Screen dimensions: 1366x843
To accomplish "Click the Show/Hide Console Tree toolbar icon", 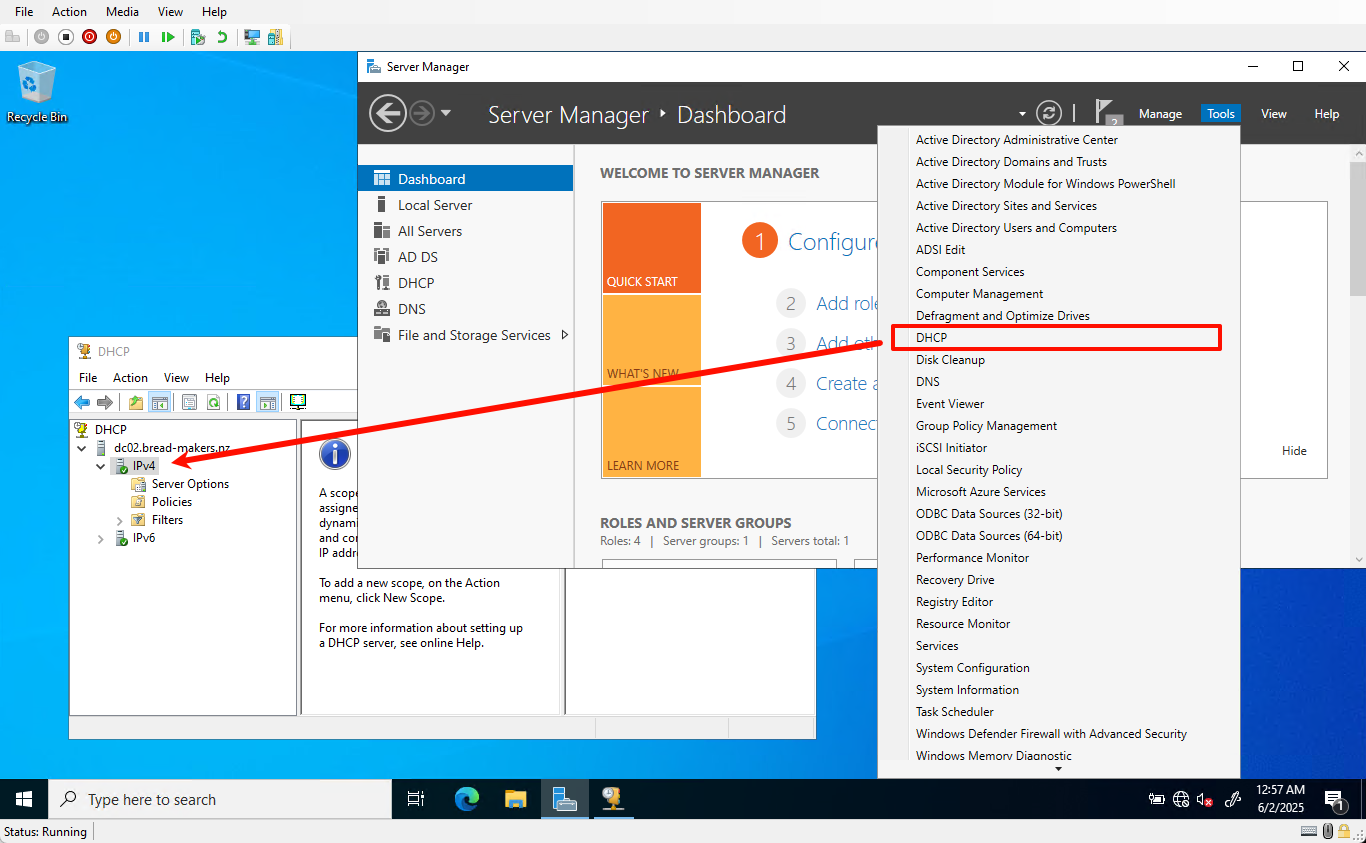I will 160,402.
